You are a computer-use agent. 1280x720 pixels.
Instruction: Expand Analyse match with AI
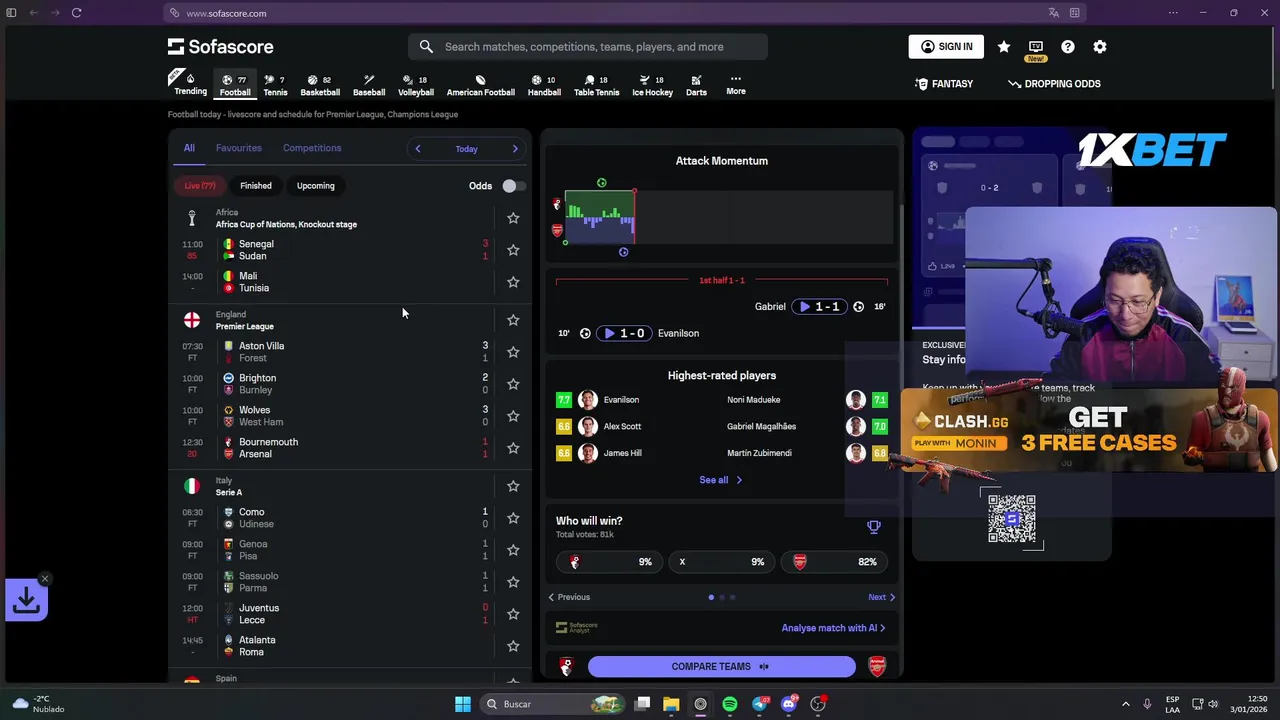point(833,628)
